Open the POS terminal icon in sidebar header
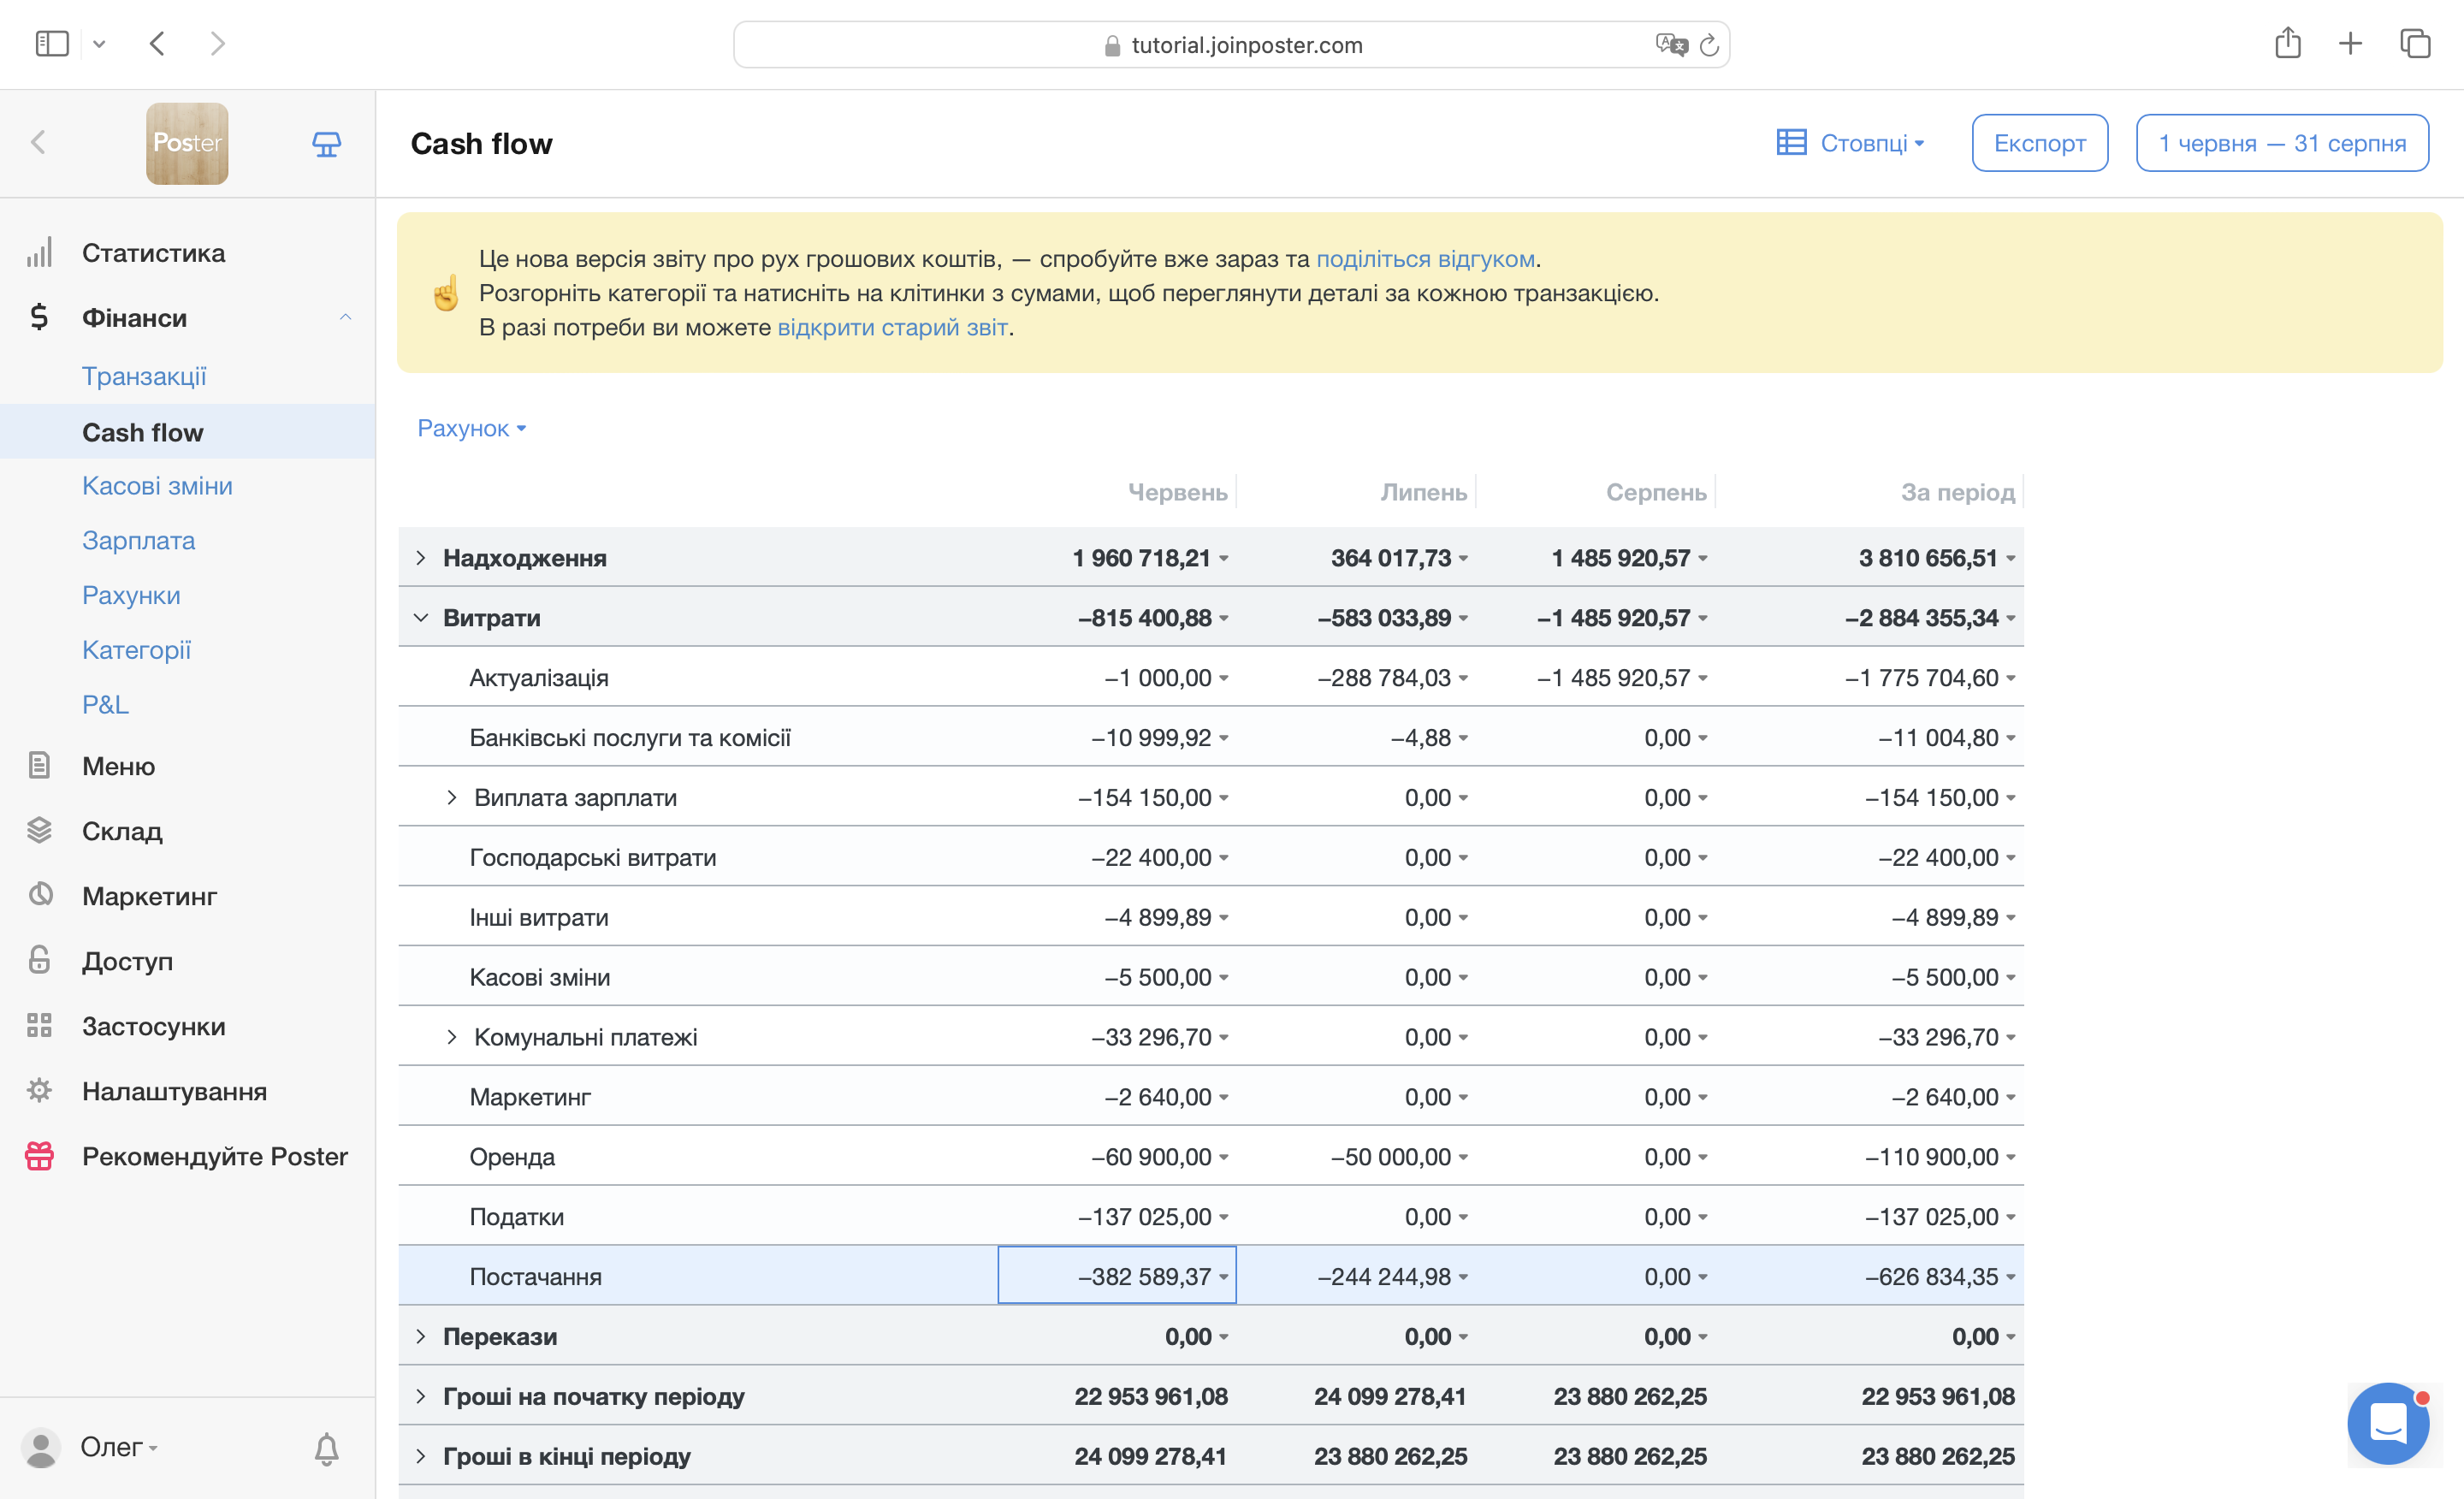2464x1499 pixels. [326, 144]
